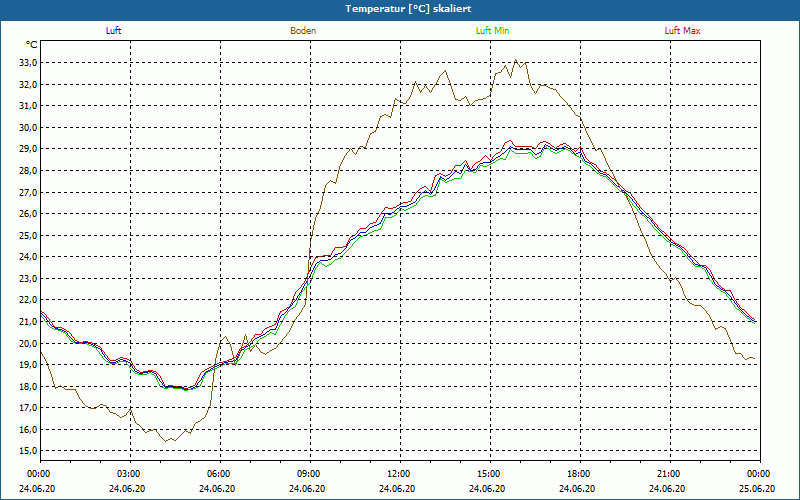Click the 06:00 time axis label
The height and width of the screenshot is (500, 800).
pyautogui.click(x=217, y=474)
